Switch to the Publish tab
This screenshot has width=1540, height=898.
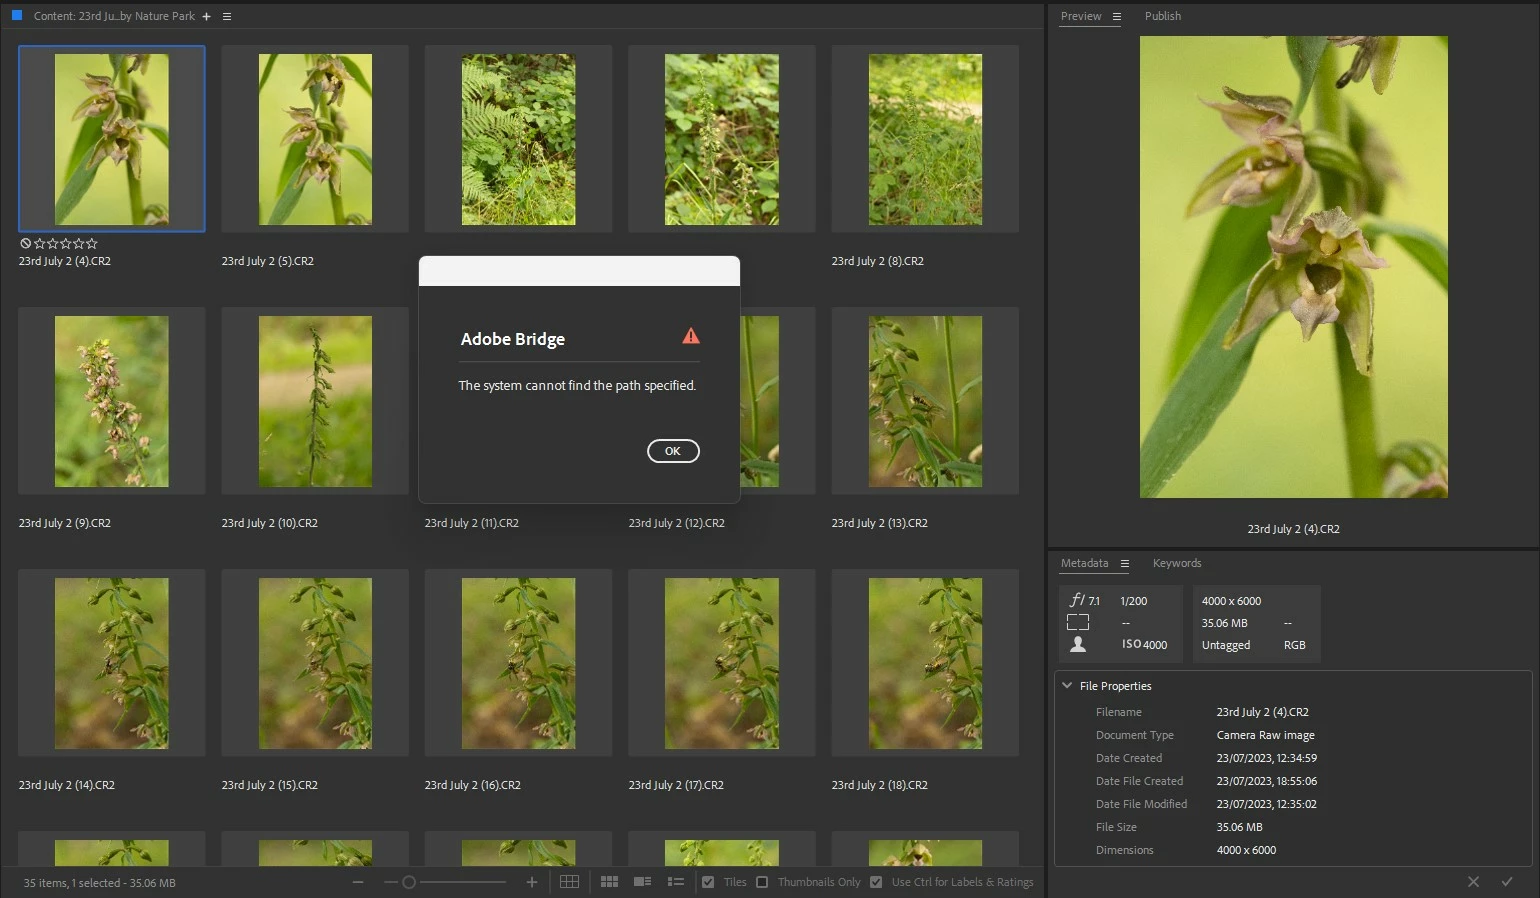pos(1163,16)
